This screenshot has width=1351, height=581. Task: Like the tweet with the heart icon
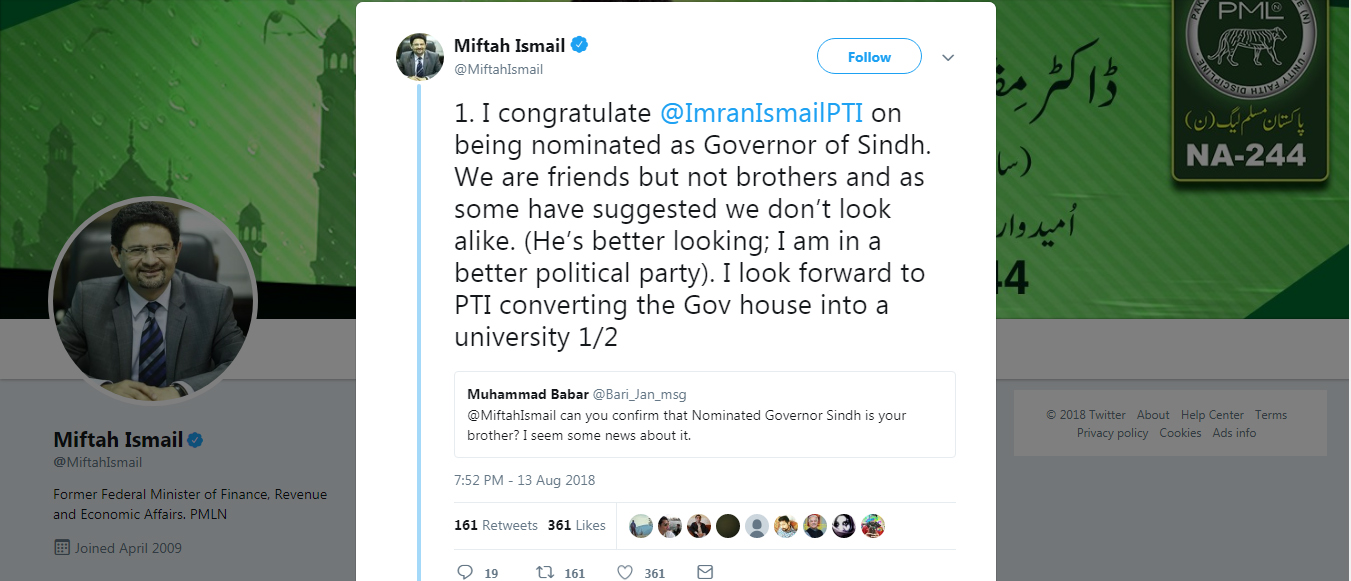[x=625, y=573]
